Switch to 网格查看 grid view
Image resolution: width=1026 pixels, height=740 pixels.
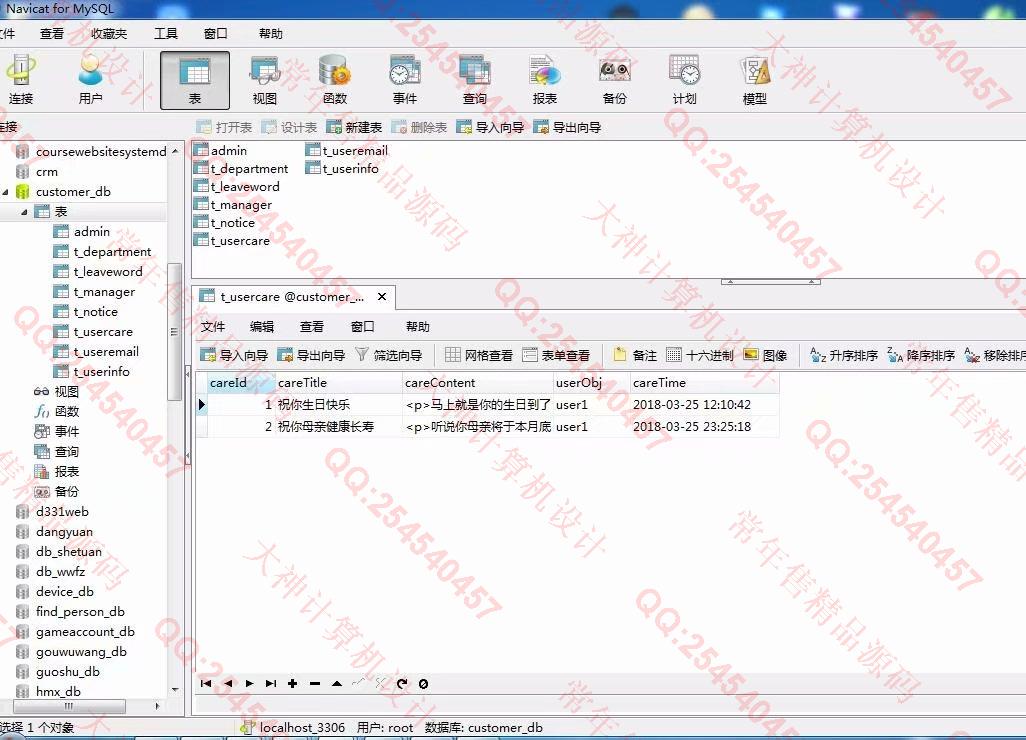tap(479, 355)
